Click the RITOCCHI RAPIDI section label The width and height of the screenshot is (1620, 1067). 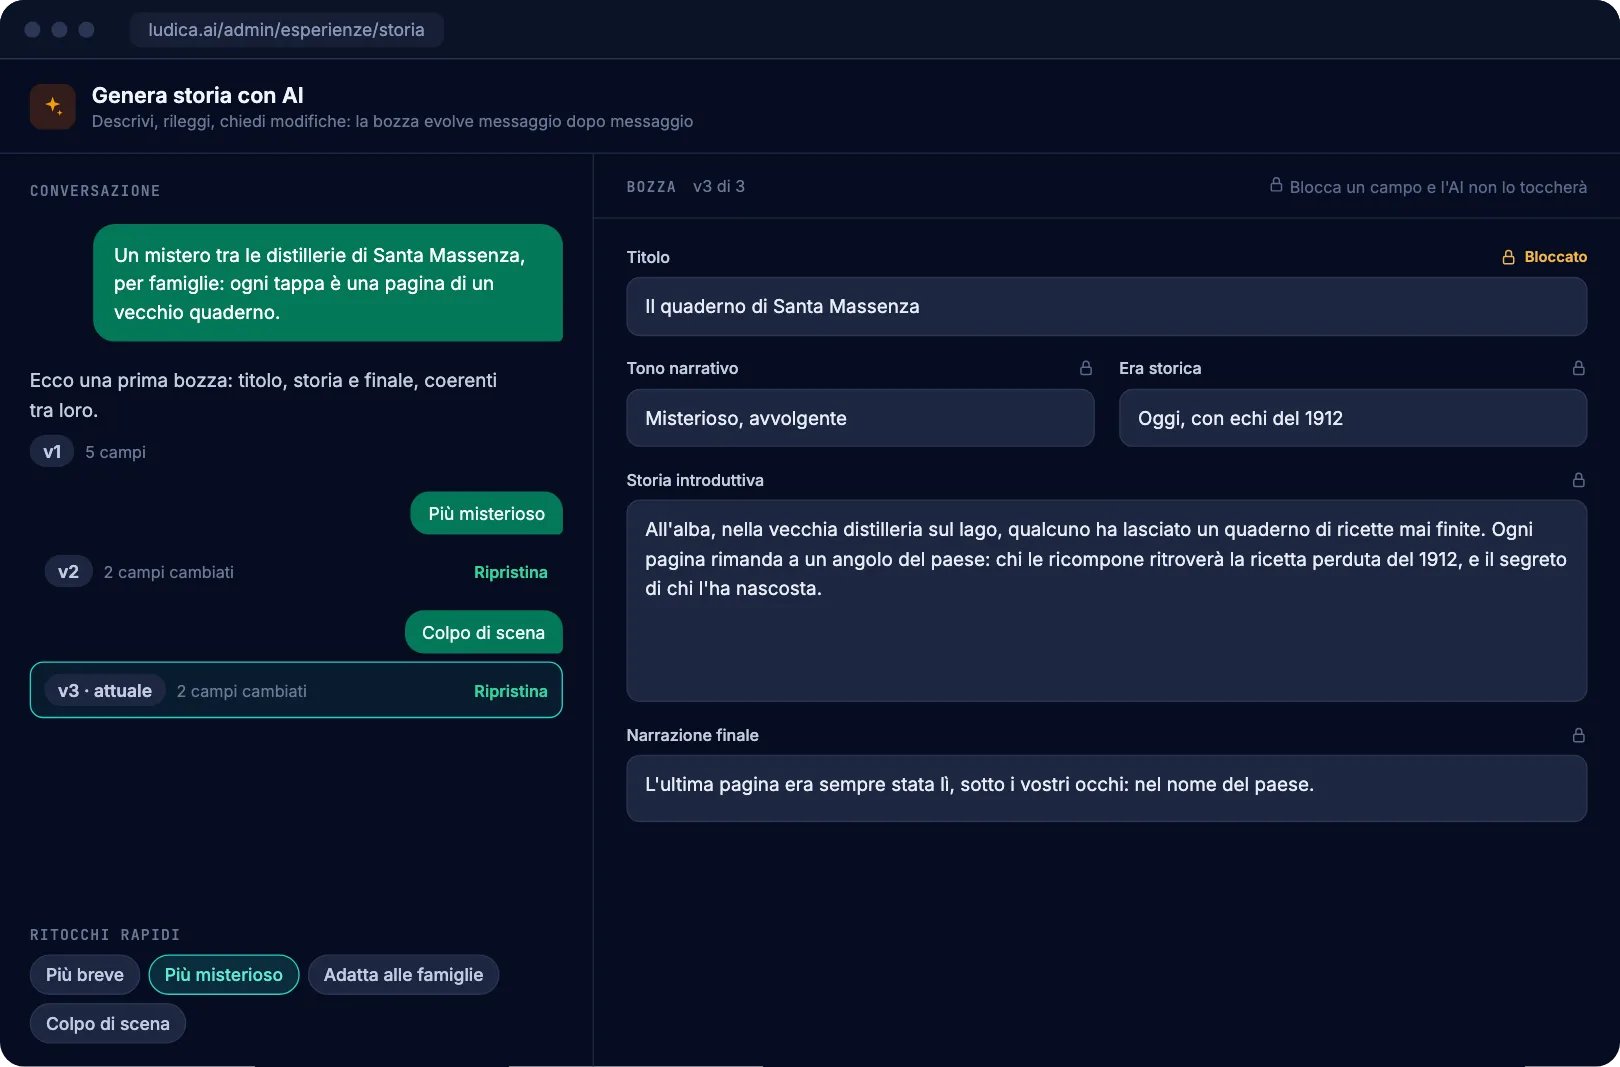[105, 935]
